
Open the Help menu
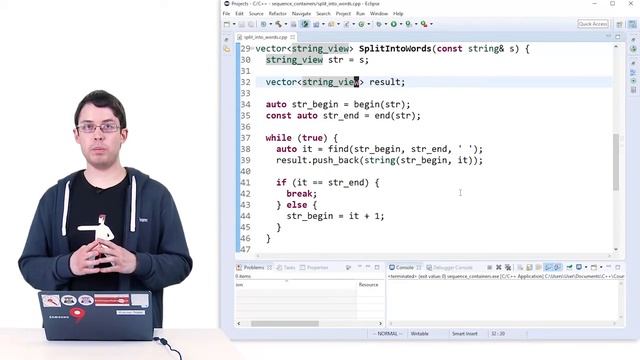coord(398,13)
